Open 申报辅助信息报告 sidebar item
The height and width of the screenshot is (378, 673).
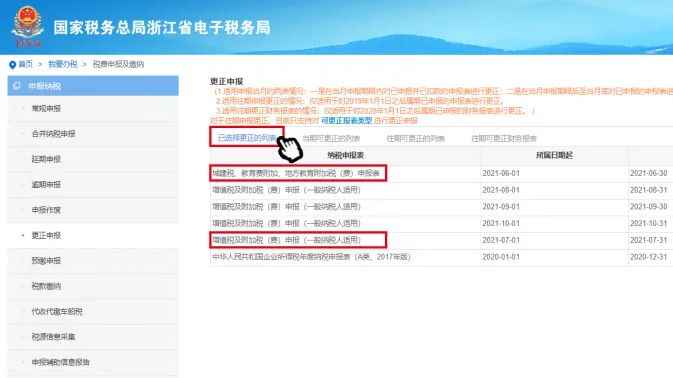tap(61, 362)
